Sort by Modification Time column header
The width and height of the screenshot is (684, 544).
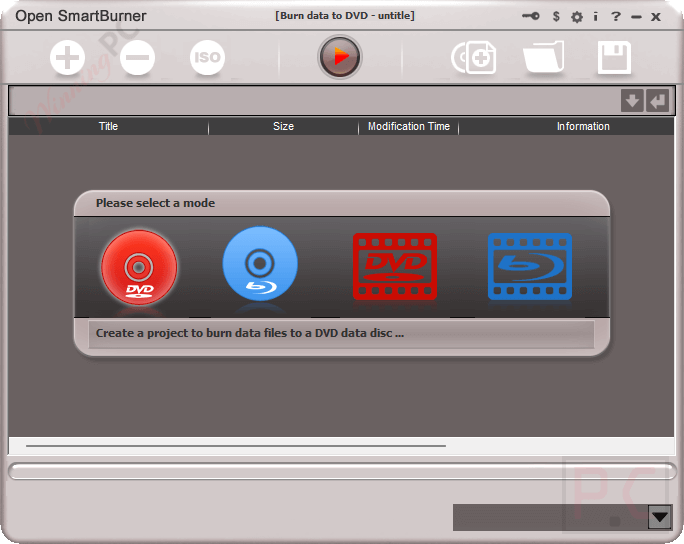[409, 127]
